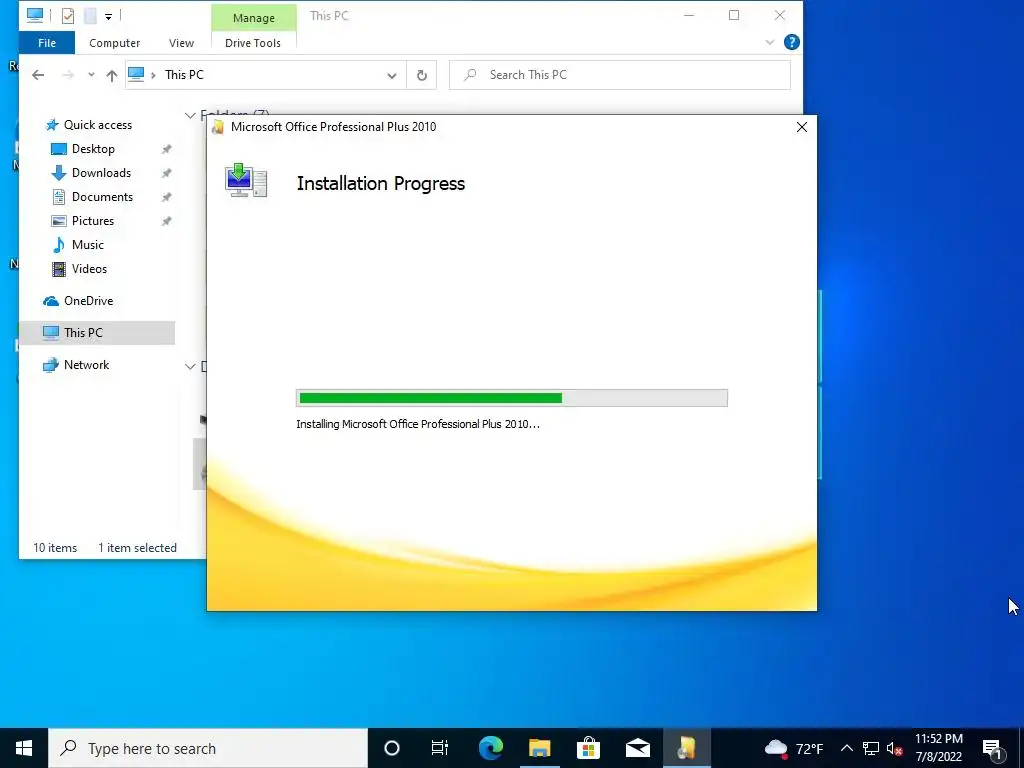The image size is (1024, 768).
Task: Switch to the Computer ribbon tab
Action: [114, 43]
